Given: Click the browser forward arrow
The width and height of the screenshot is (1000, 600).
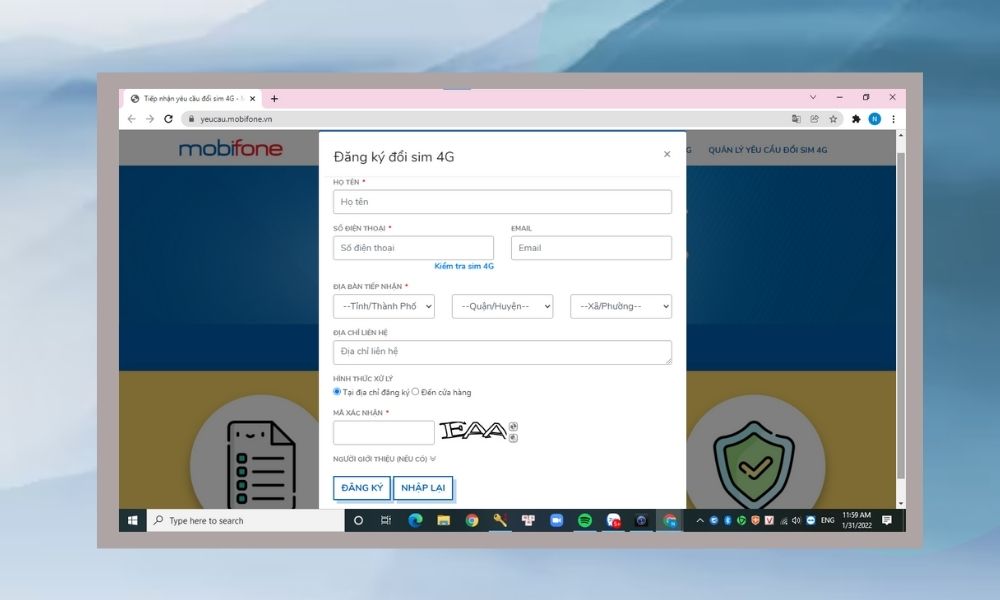Looking at the screenshot, I should click(x=150, y=119).
